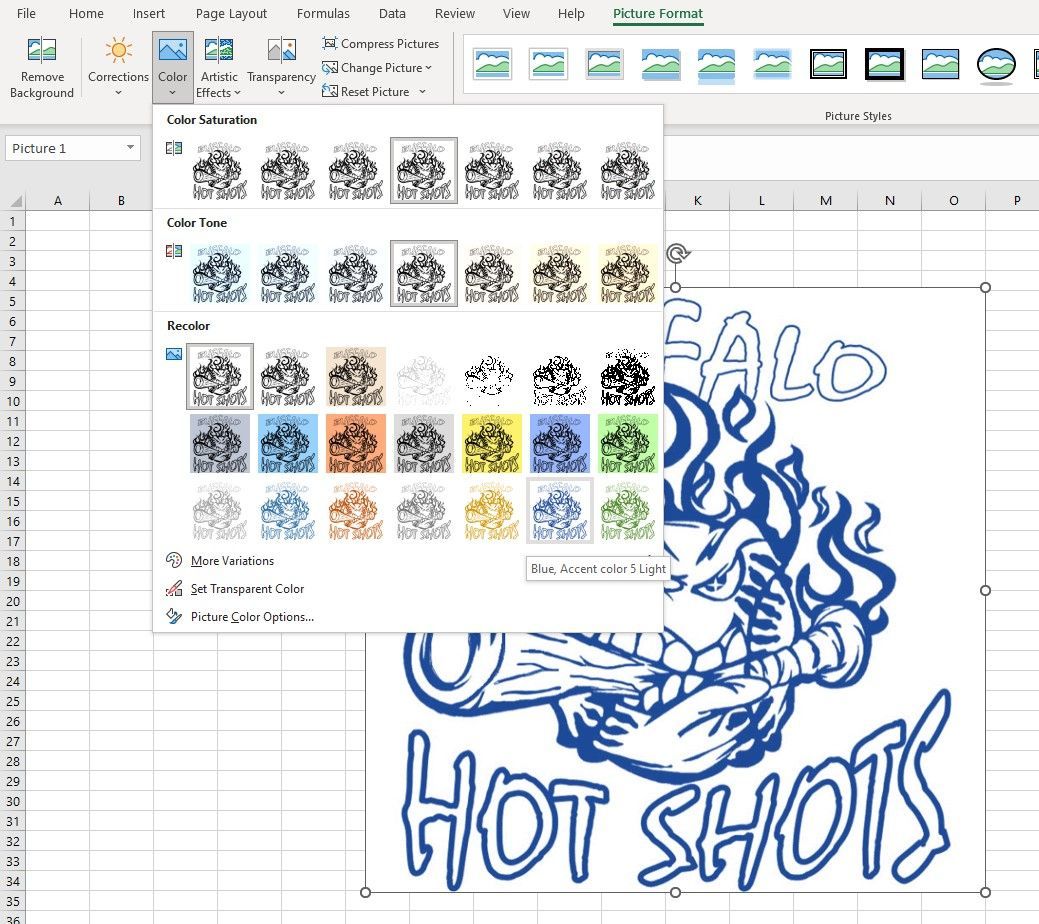Switch to the View tab
This screenshot has height=924, width=1039.
[516, 13]
